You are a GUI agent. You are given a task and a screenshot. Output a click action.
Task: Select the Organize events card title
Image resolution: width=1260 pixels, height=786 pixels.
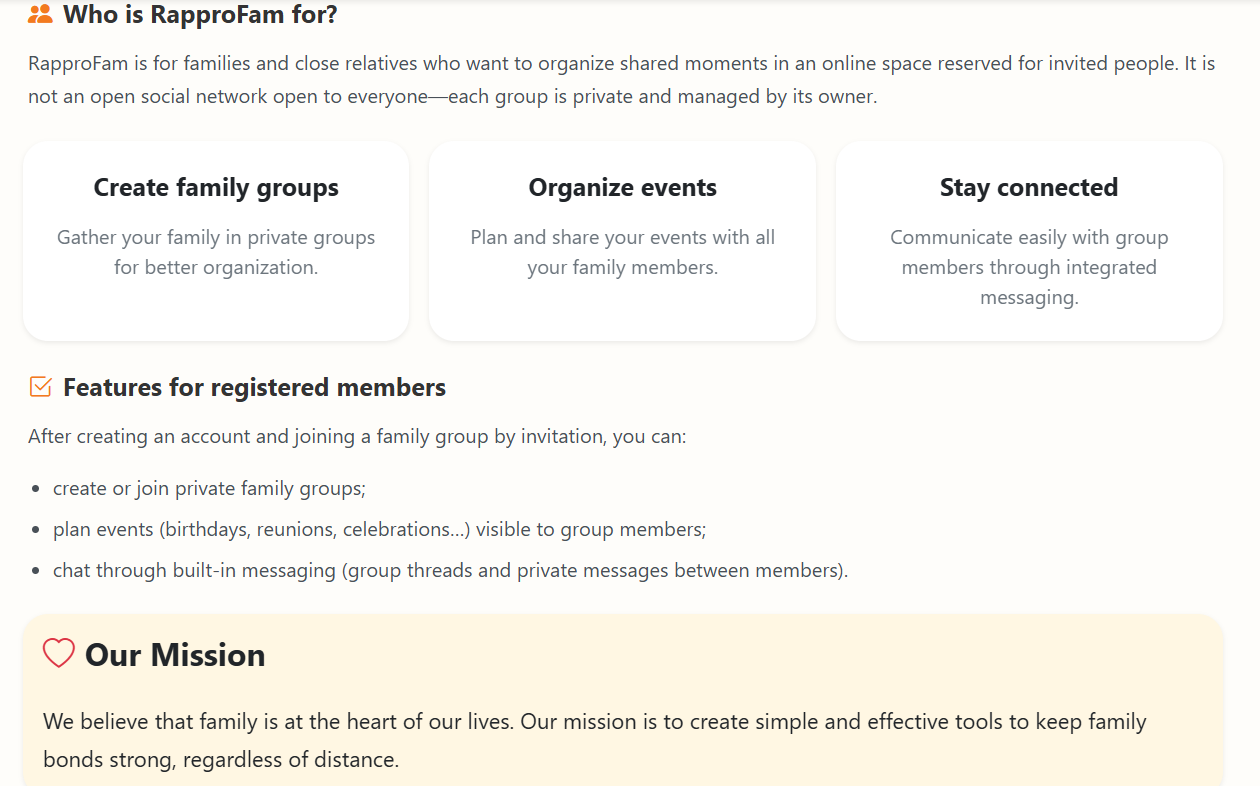623,188
